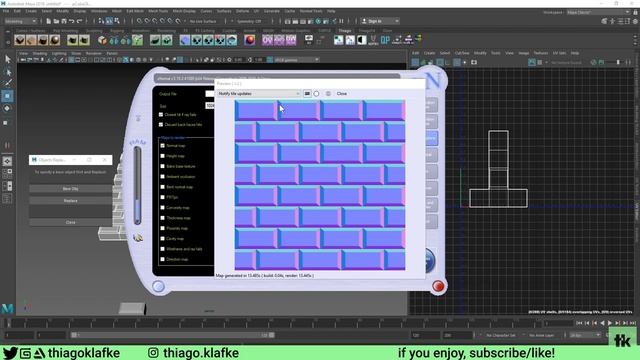Open the Mesh Tools menu
The image size is (640, 360).
coord(158,11)
